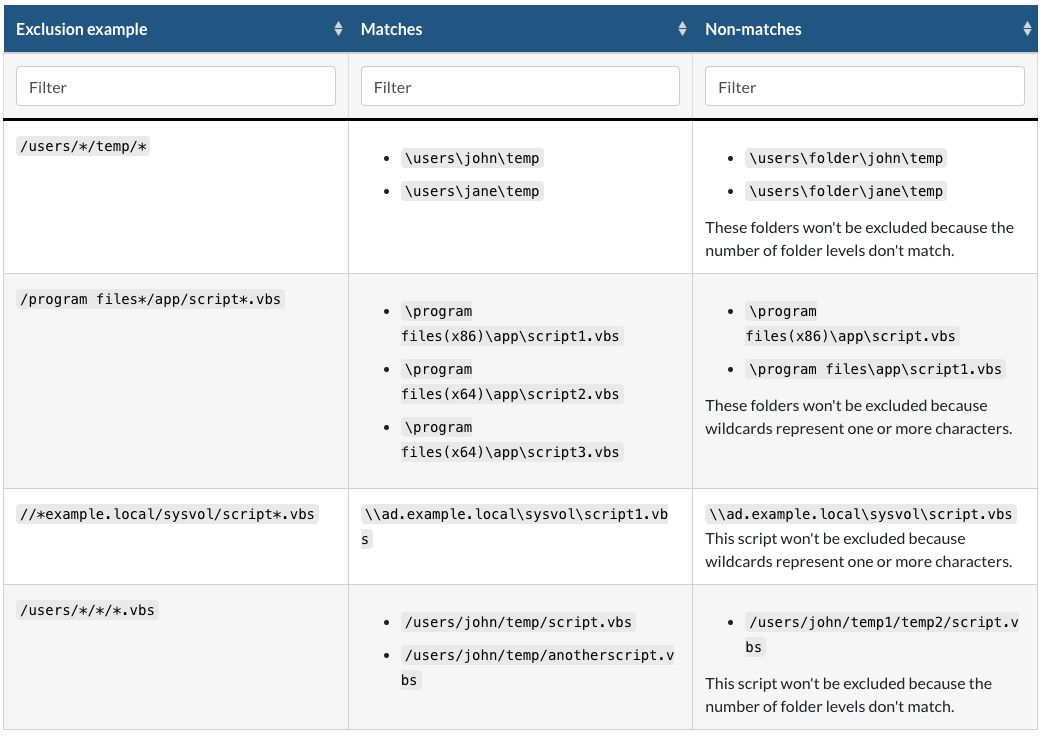Click the /users/john/temp/anotherscript.vbs match entry
1044x736 pixels.
click(538, 656)
